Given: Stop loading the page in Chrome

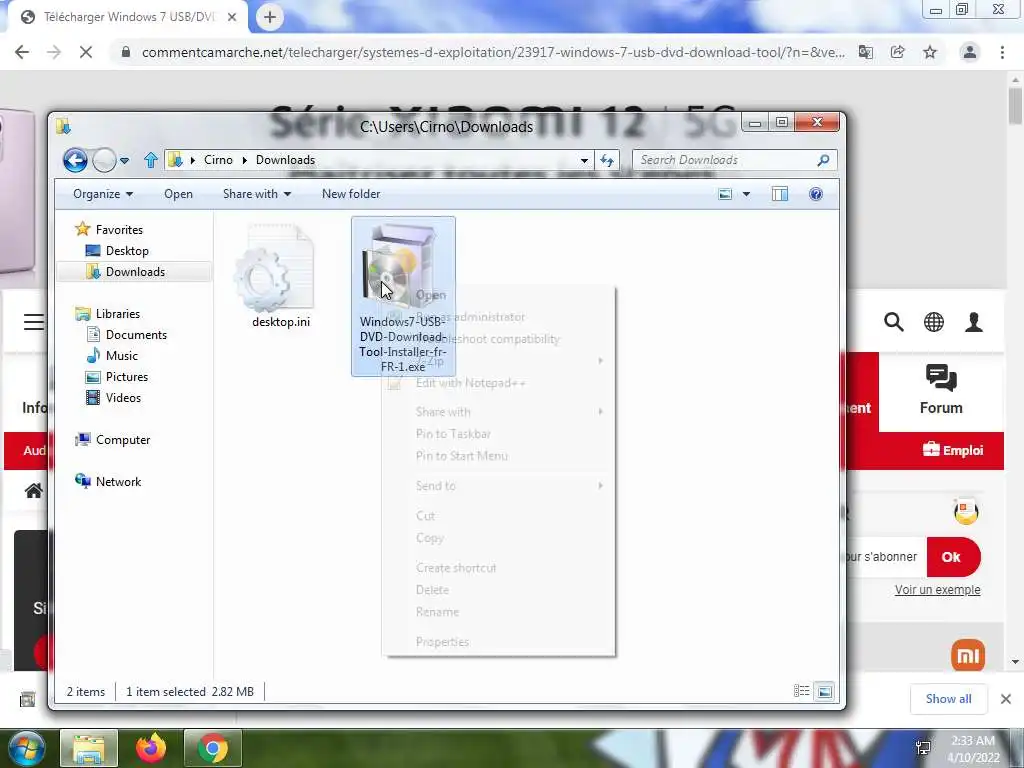Looking at the screenshot, I should click(x=86, y=52).
